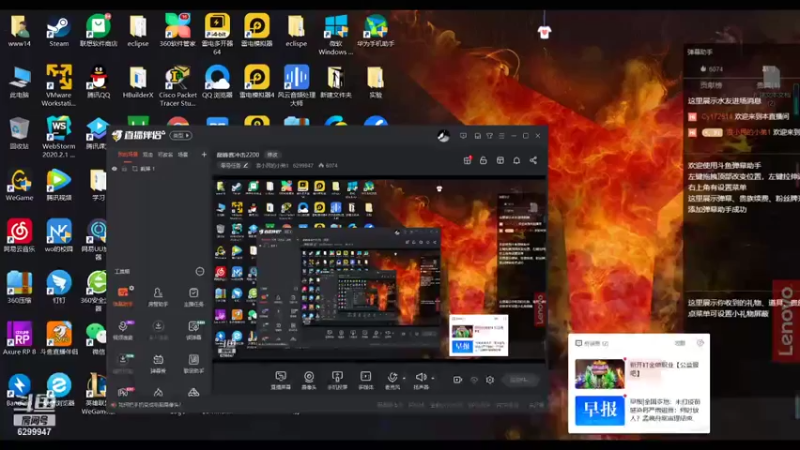
Task: Click the 每日任务 edit button
Action: [234, 165]
